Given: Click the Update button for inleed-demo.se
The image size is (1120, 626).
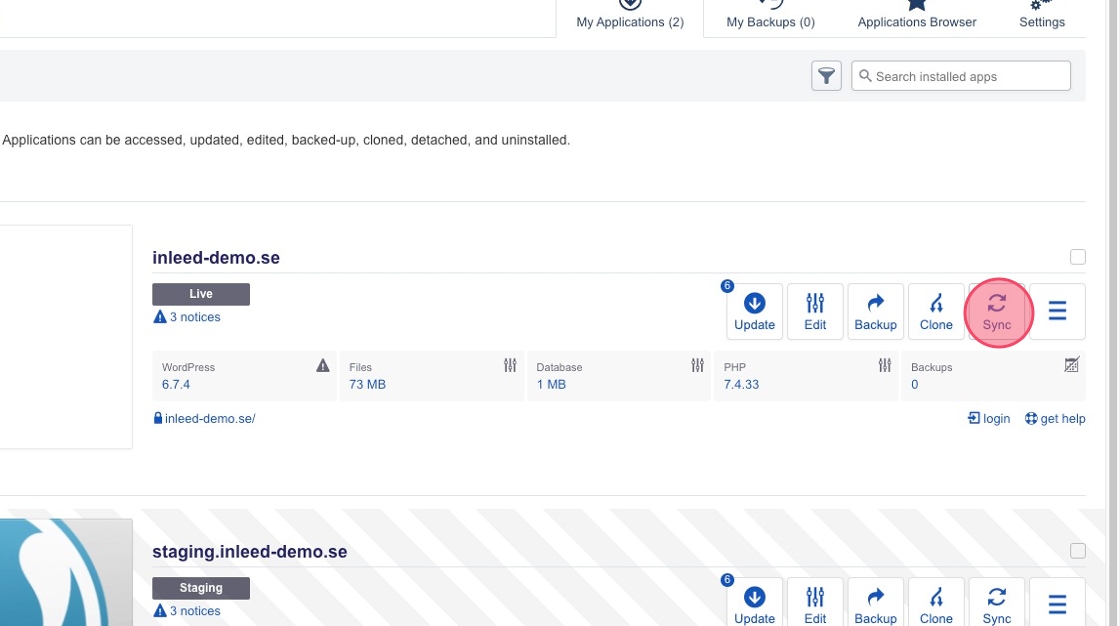Looking at the screenshot, I should pyautogui.click(x=754, y=312).
